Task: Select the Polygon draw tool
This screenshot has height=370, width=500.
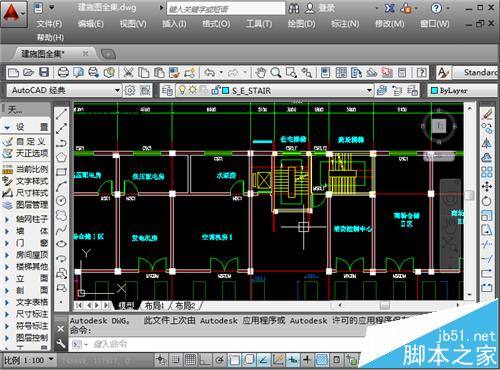Action: tap(61, 157)
